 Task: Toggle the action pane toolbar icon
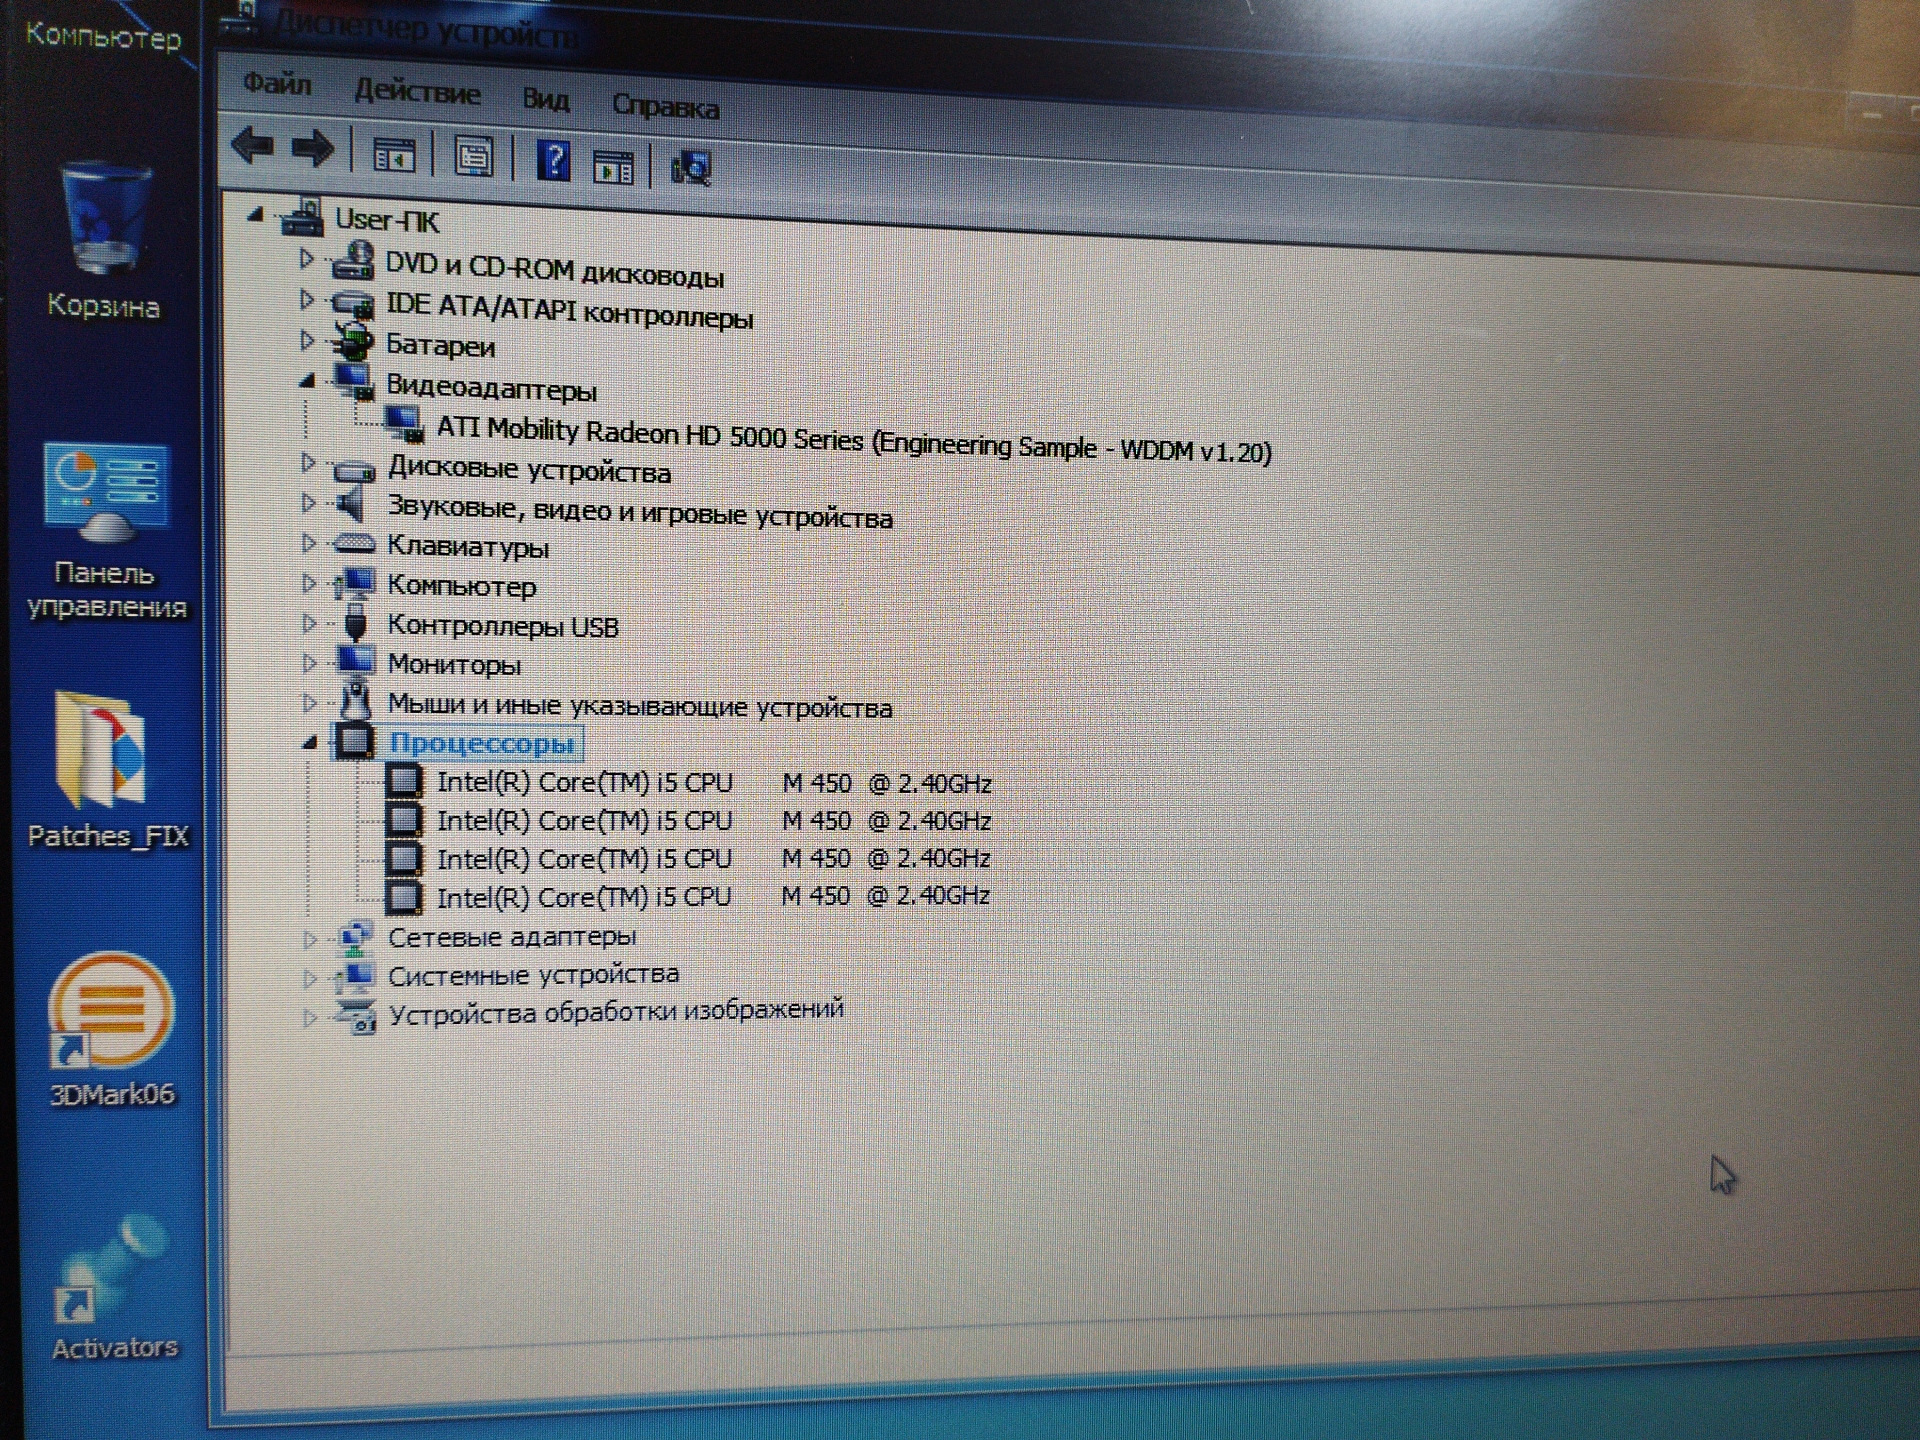click(613, 166)
